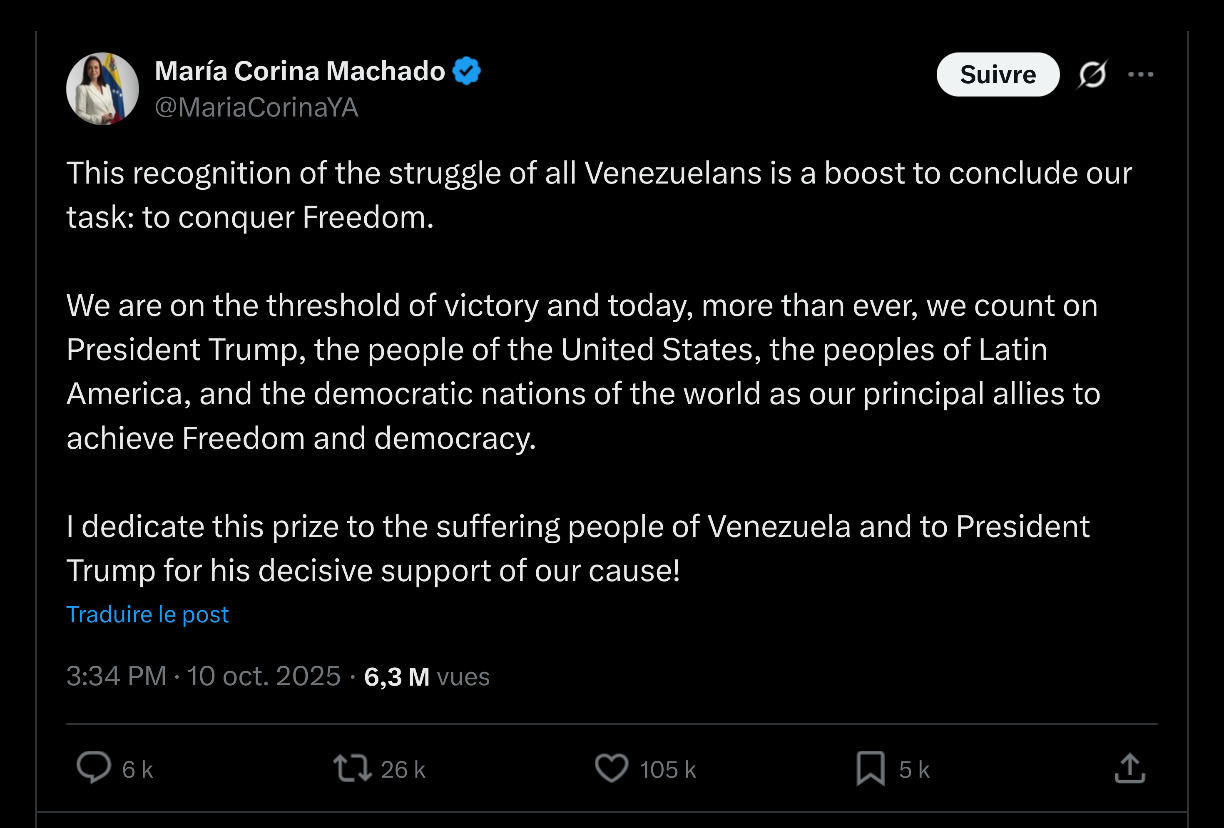Click the display name María Corina Machado
The width and height of the screenshot is (1224, 828).
coord(299,71)
